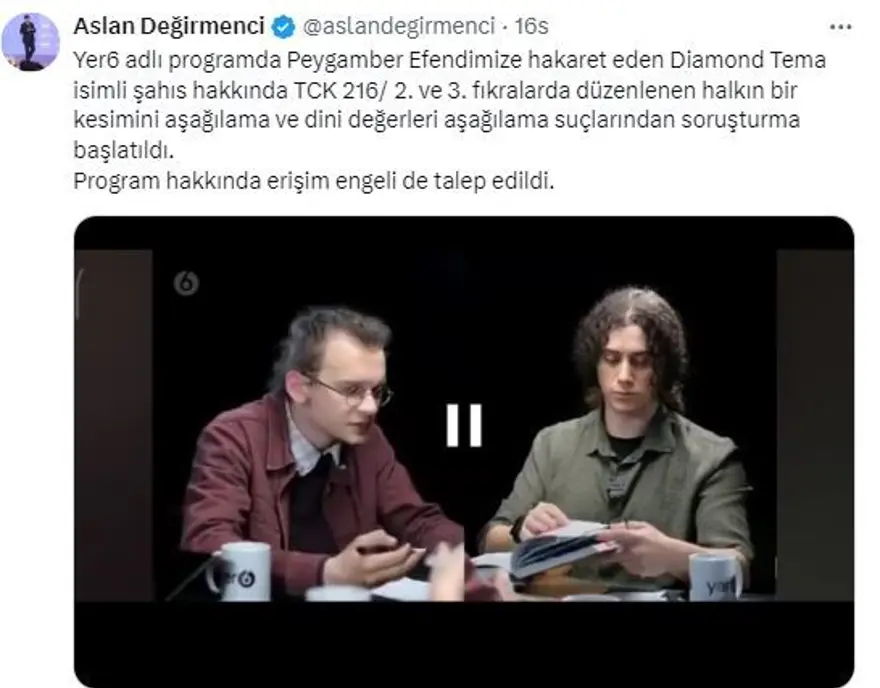Viewport: 880px width, 688px height.
Task: Click the phone held by left man
Action: coord(379,549)
